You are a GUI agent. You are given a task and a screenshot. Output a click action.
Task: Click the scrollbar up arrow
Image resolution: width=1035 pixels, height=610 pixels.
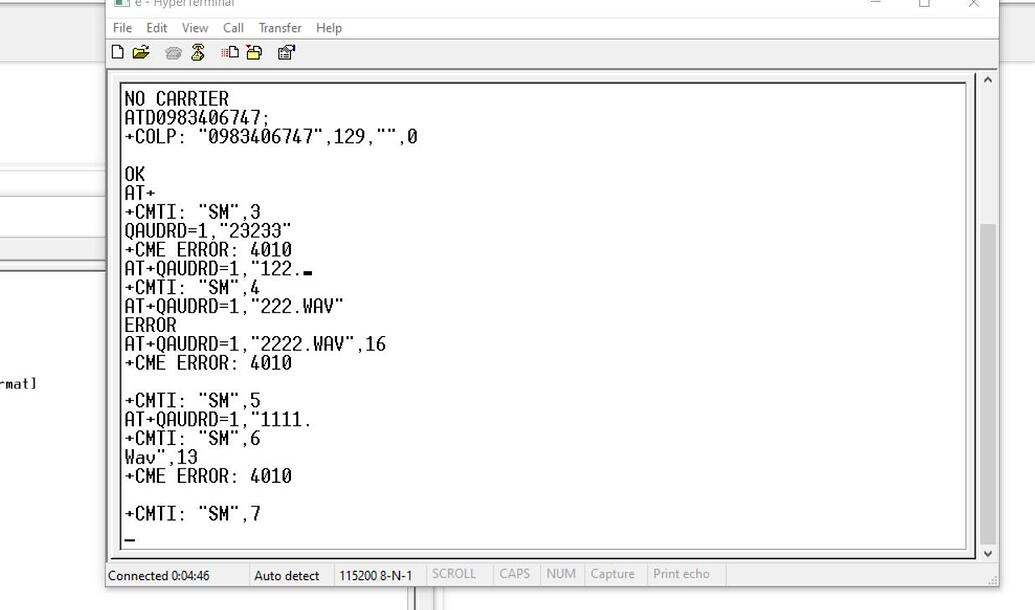tap(987, 79)
